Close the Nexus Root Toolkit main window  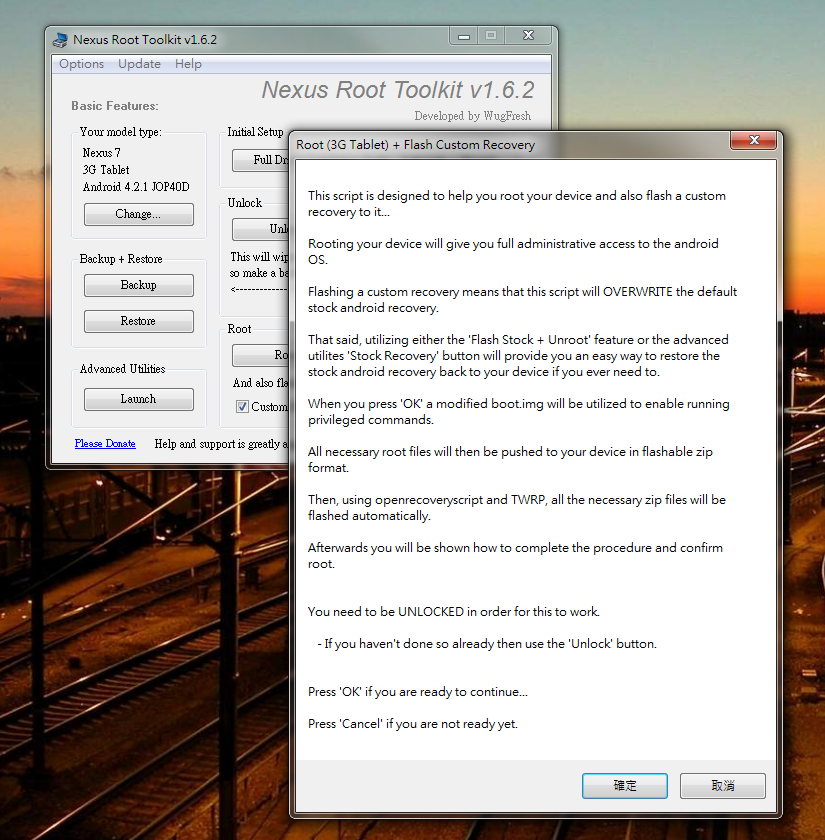[x=528, y=35]
